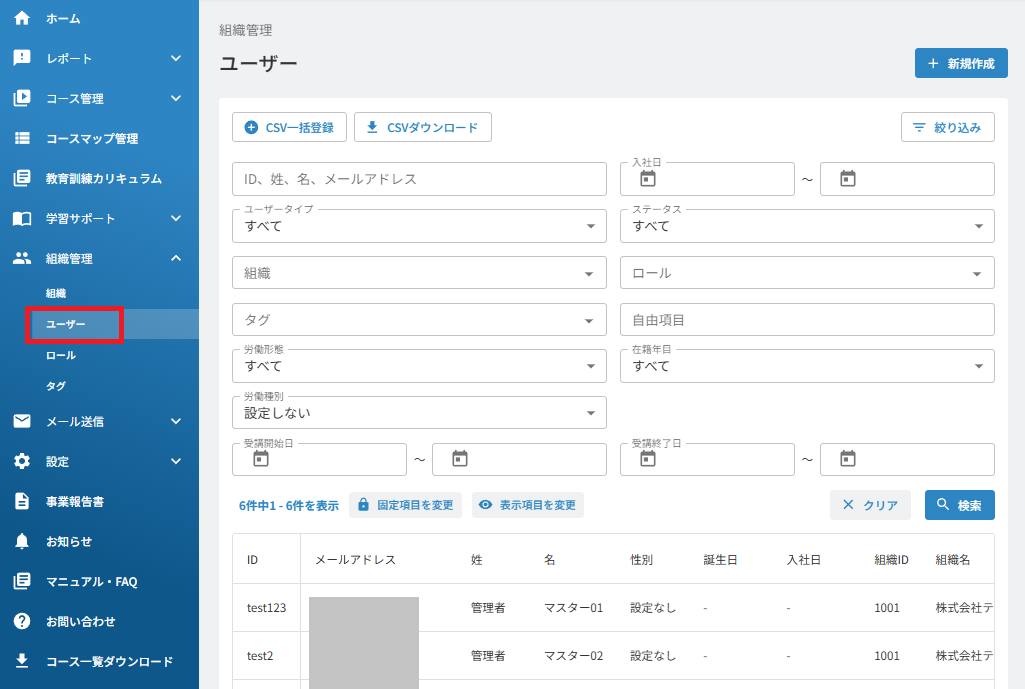Open the 入社日 start date calendar icon
The image size is (1025, 689).
pos(647,178)
